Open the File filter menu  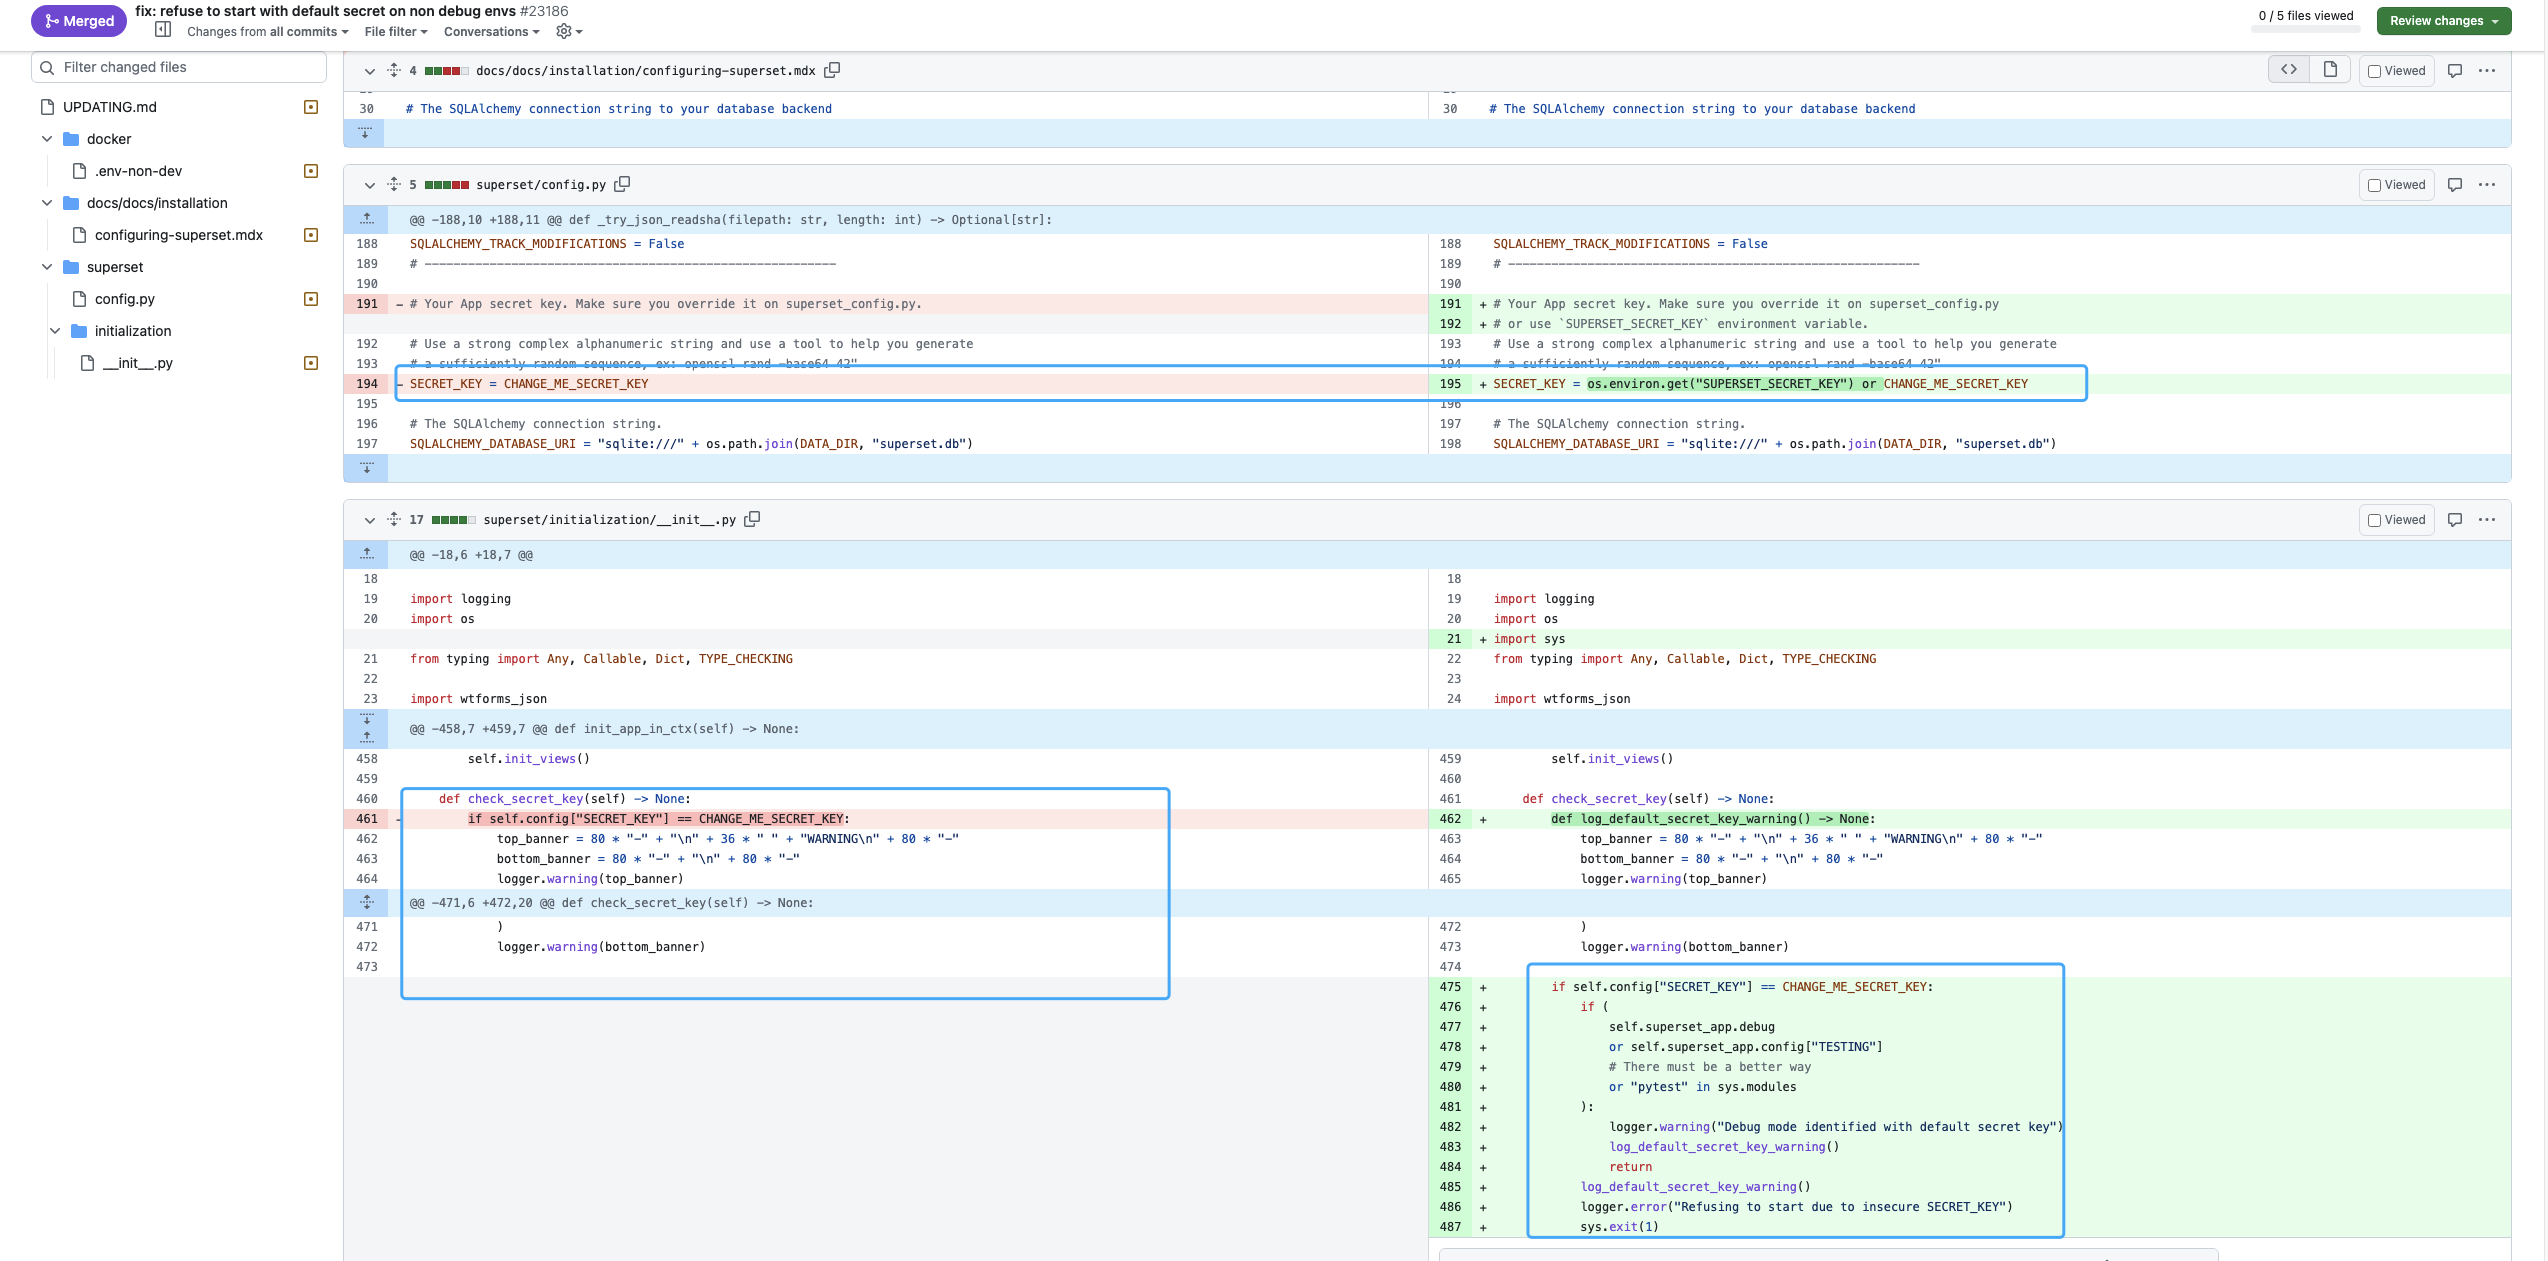tap(396, 32)
